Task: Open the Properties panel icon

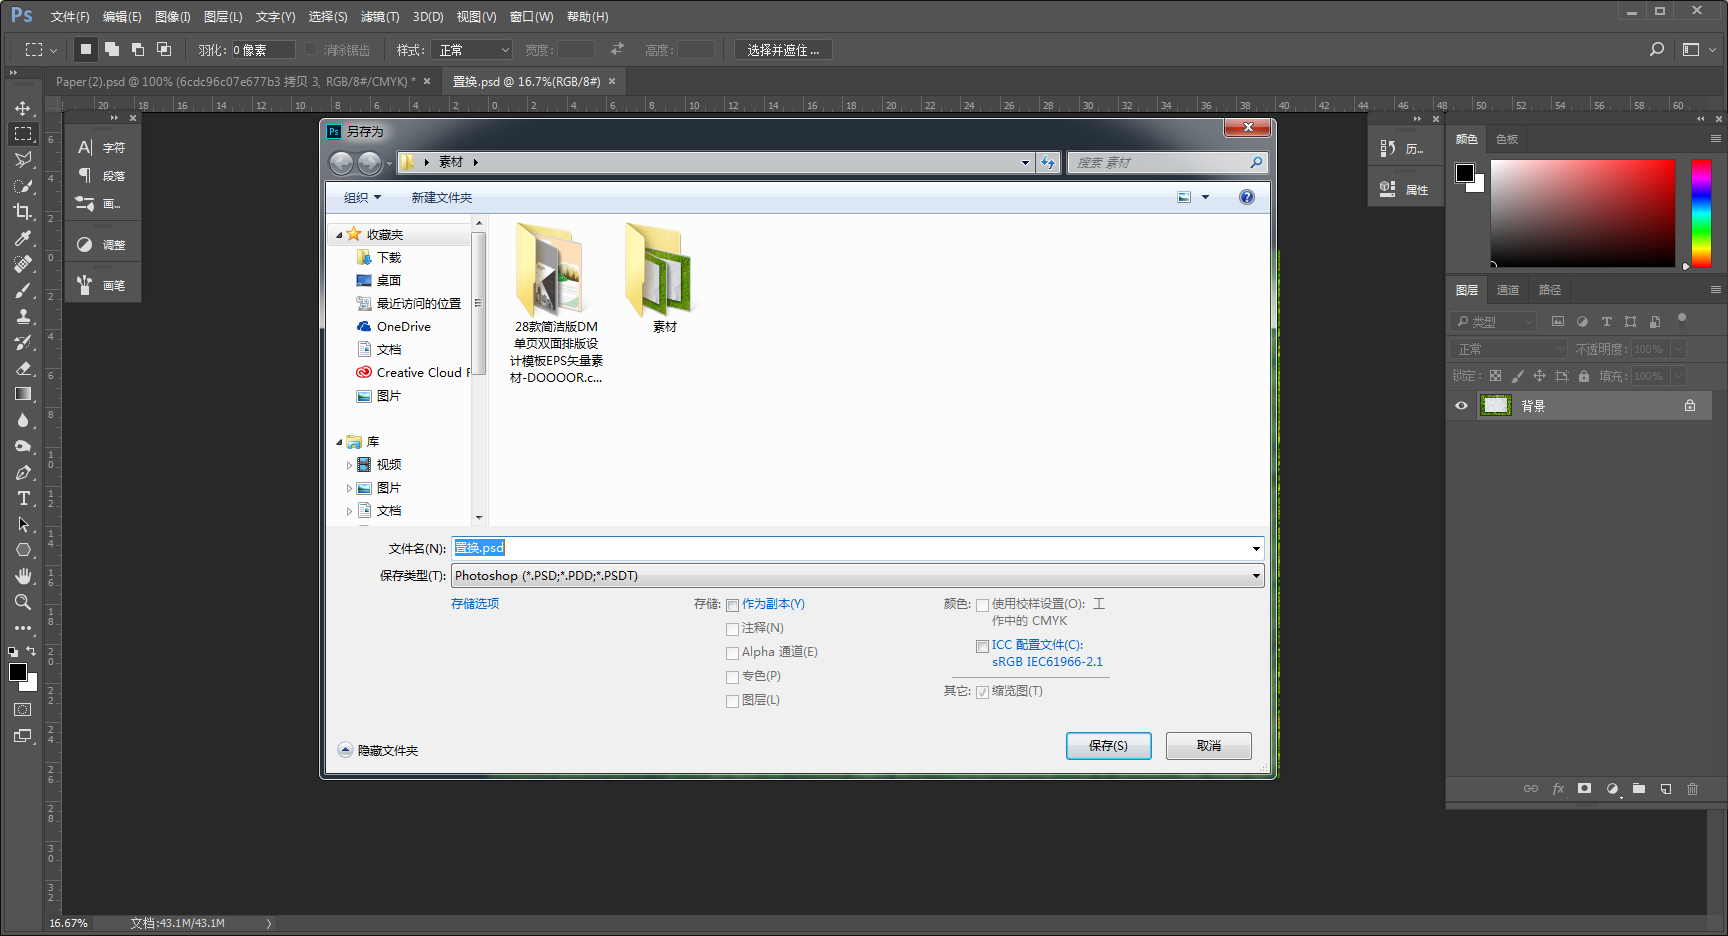Action: point(1388,189)
